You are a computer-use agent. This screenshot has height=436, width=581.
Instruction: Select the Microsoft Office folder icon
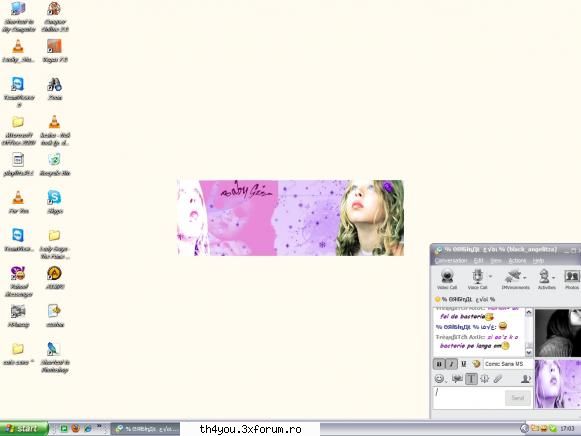pos(18,130)
